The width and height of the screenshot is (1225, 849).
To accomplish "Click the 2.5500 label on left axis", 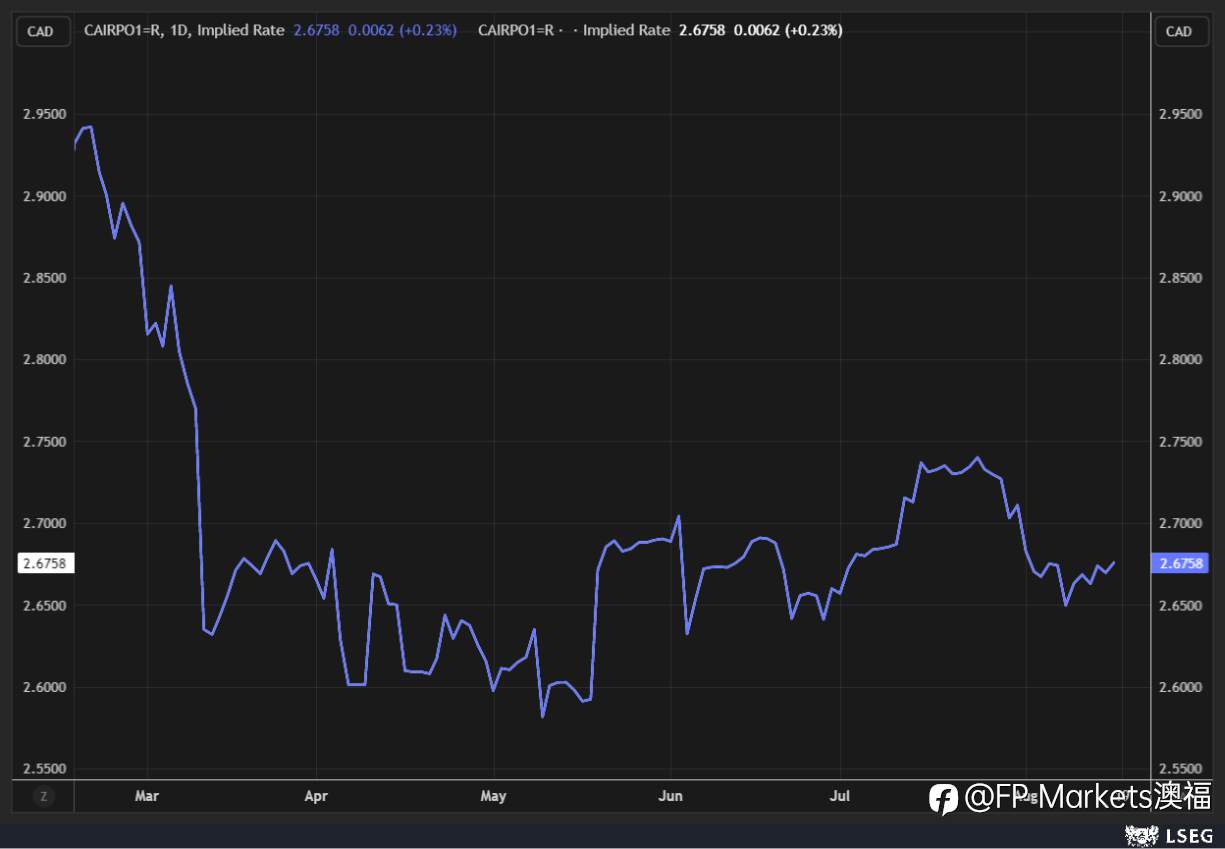I will (45, 769).
